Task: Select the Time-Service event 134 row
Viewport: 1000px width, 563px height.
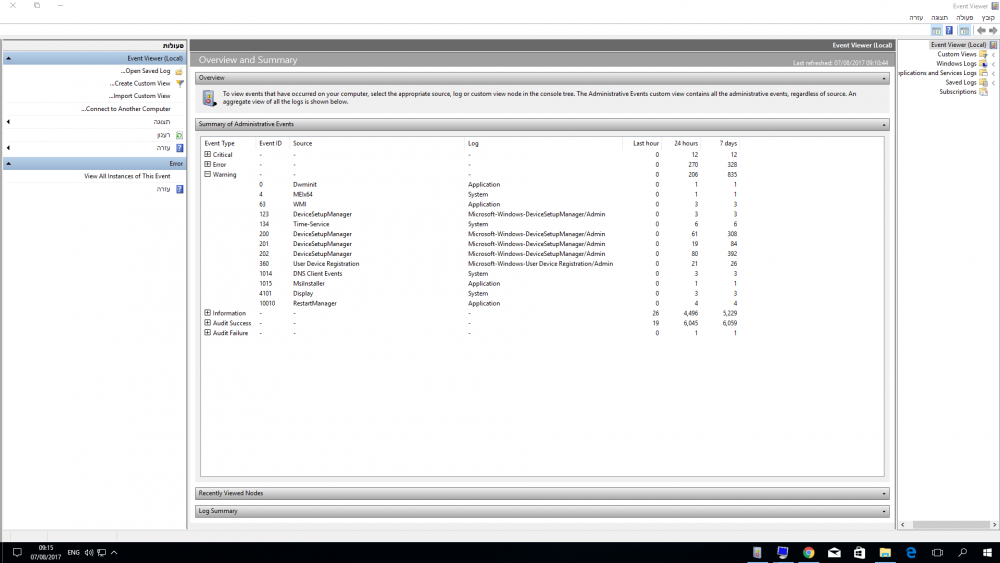Action: coord(471,224)
